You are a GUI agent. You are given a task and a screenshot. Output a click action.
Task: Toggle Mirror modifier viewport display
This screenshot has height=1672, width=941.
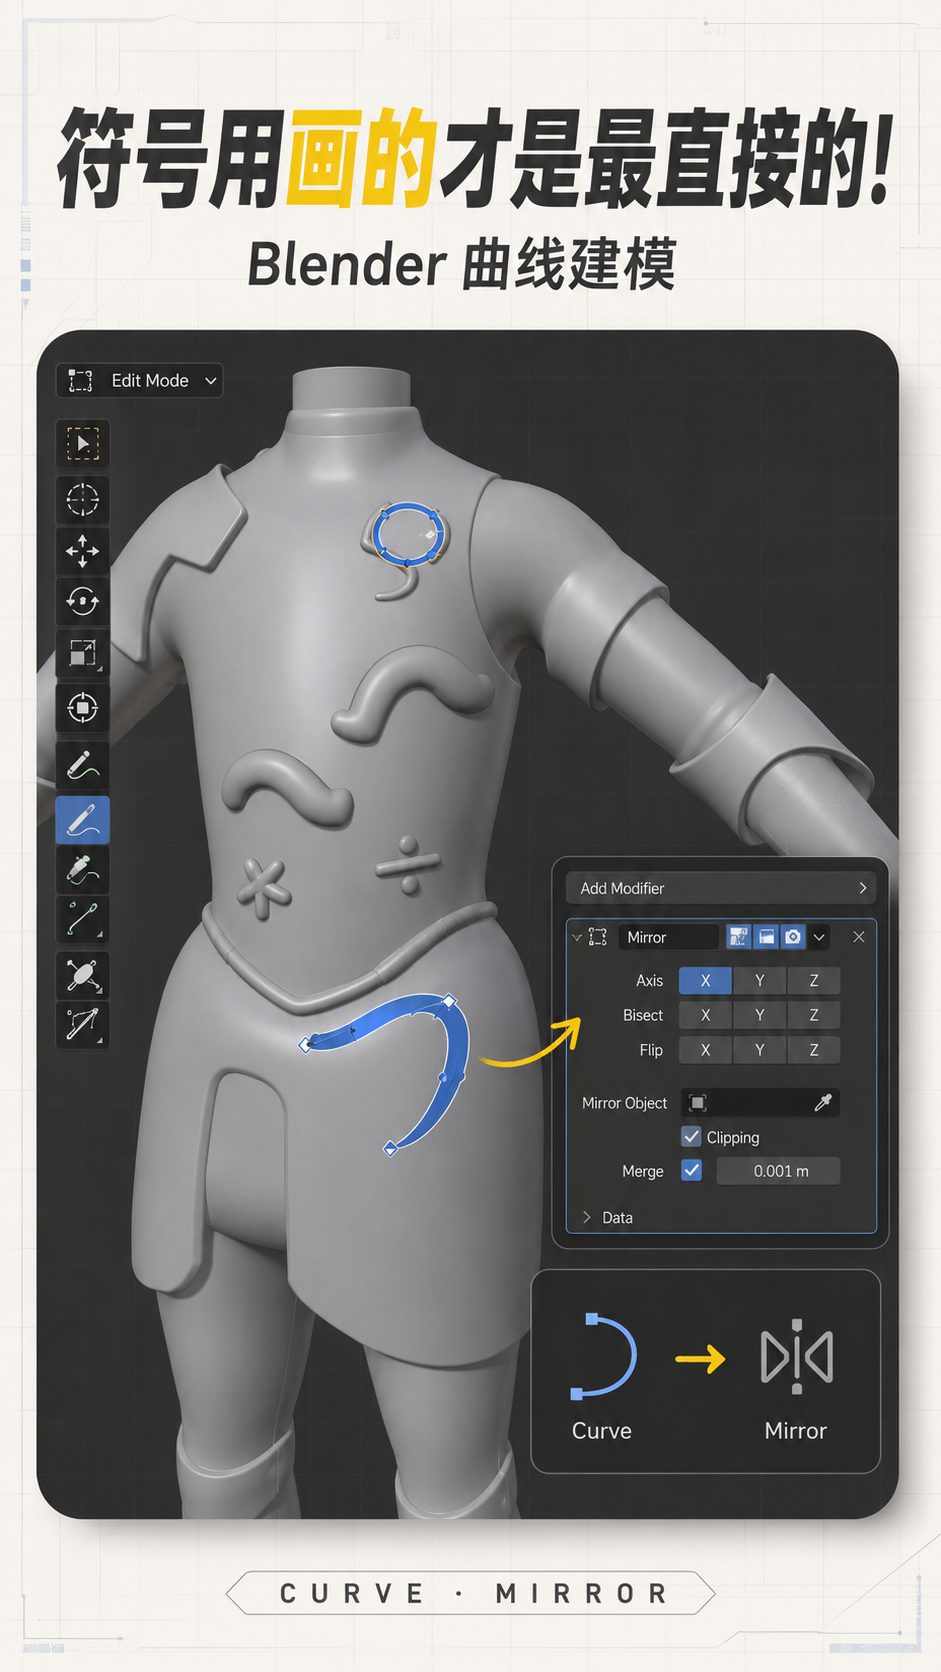tap(766, 937)
